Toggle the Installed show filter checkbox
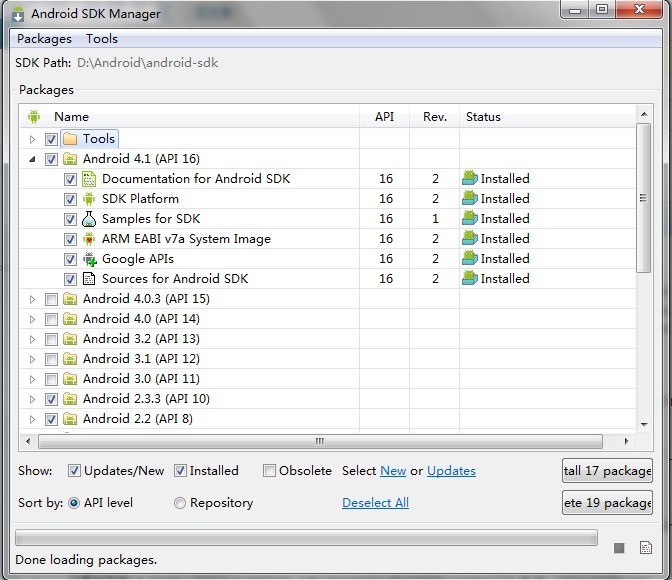 [180, 471]
